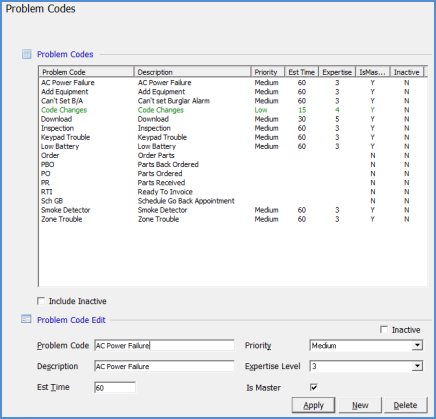Select the Code Changes row
Image resolution: width=436 pixels, height=419 pixels.
[232, 110]
